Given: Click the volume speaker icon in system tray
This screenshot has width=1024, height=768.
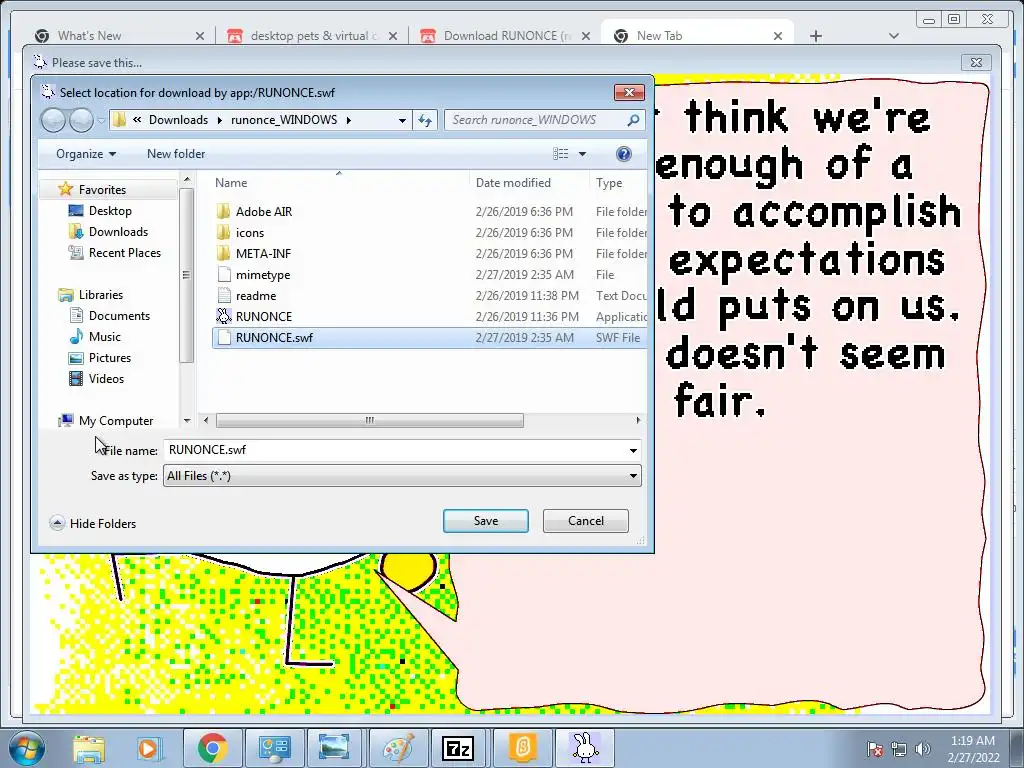Looking at the screenshot, I should pos(923,749).
